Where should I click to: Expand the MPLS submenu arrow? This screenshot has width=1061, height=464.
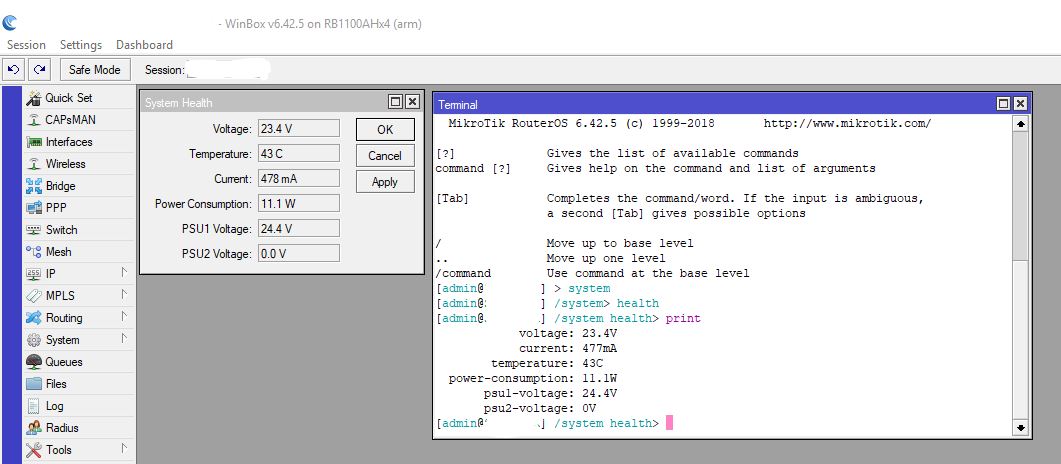(x=124, y=294)
